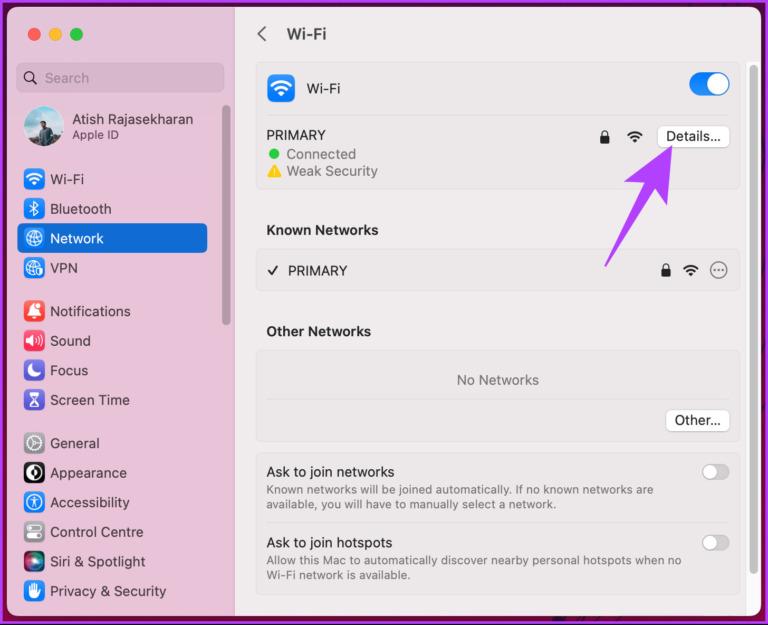
Task: Click the Other… network button
Action: pos(697,420)
